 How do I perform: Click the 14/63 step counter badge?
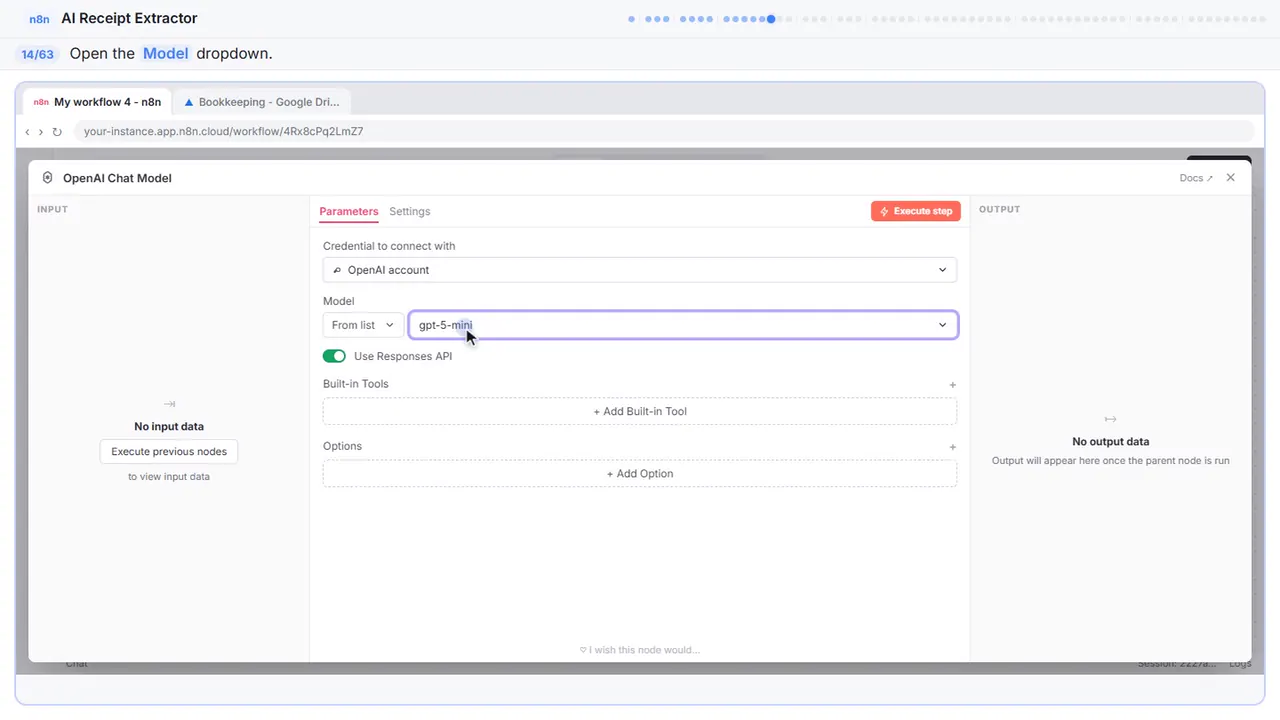[37, 54]
